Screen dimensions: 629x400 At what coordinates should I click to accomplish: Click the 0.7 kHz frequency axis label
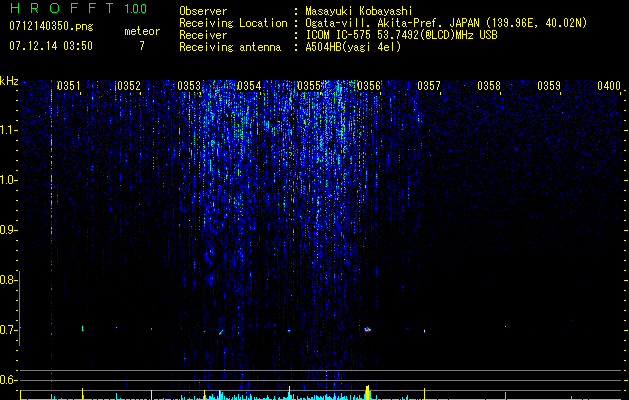[x=9, y=330]
